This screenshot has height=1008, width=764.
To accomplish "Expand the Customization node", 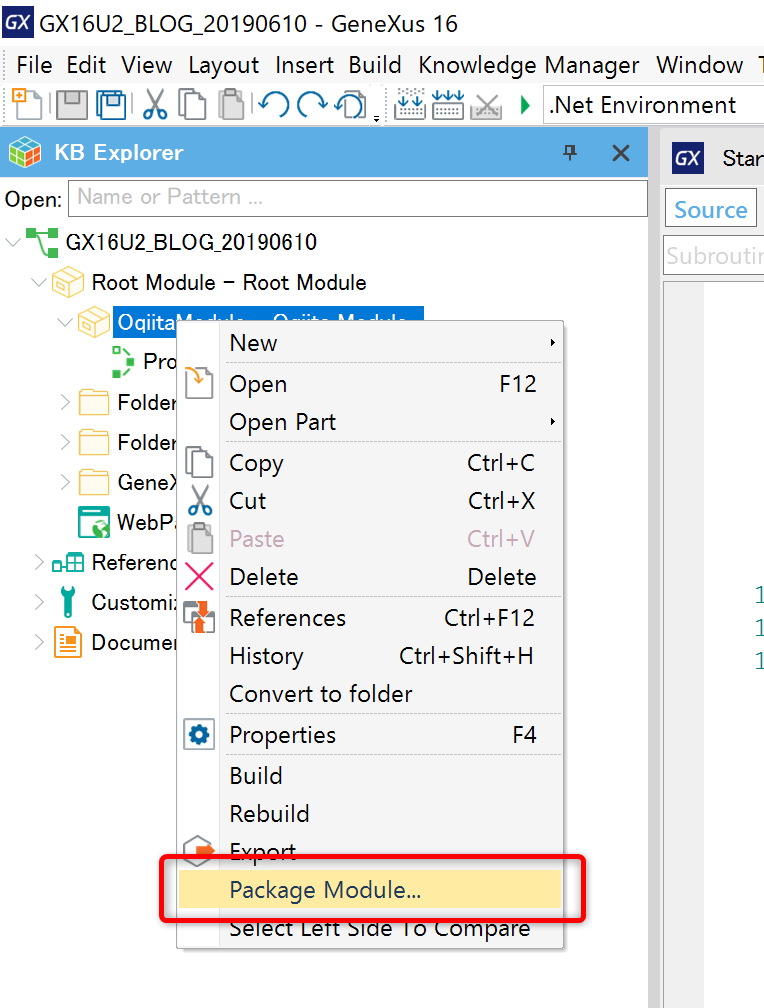I will point(39,602).
